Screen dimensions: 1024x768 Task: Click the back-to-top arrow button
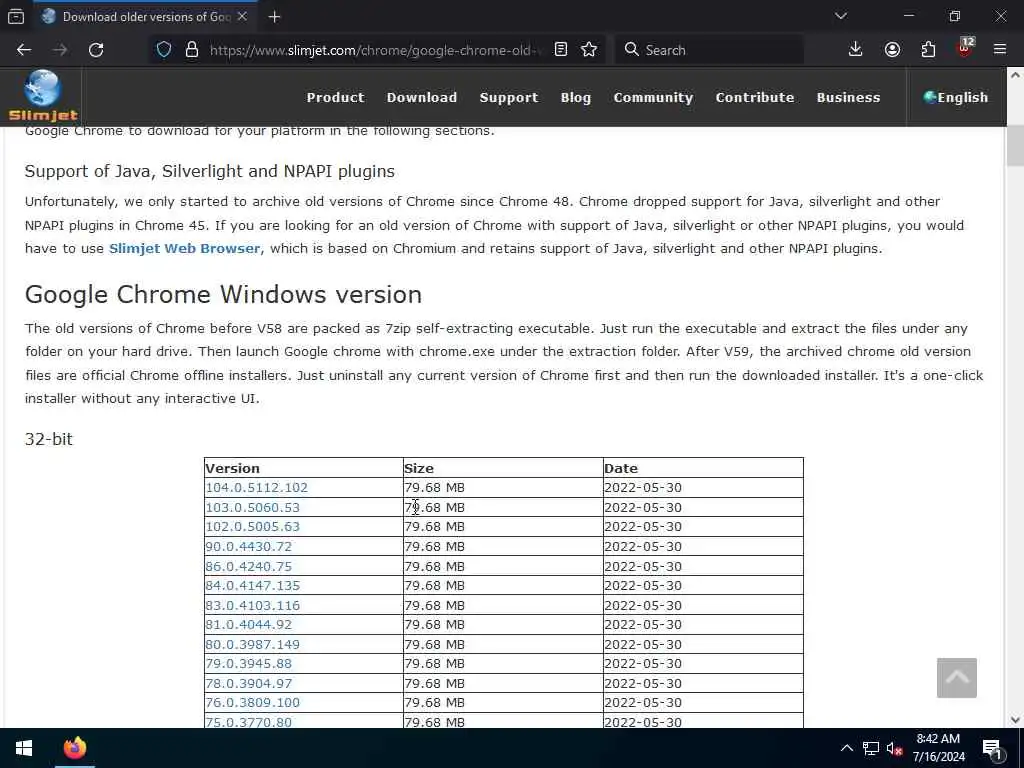tap(957, 678)
